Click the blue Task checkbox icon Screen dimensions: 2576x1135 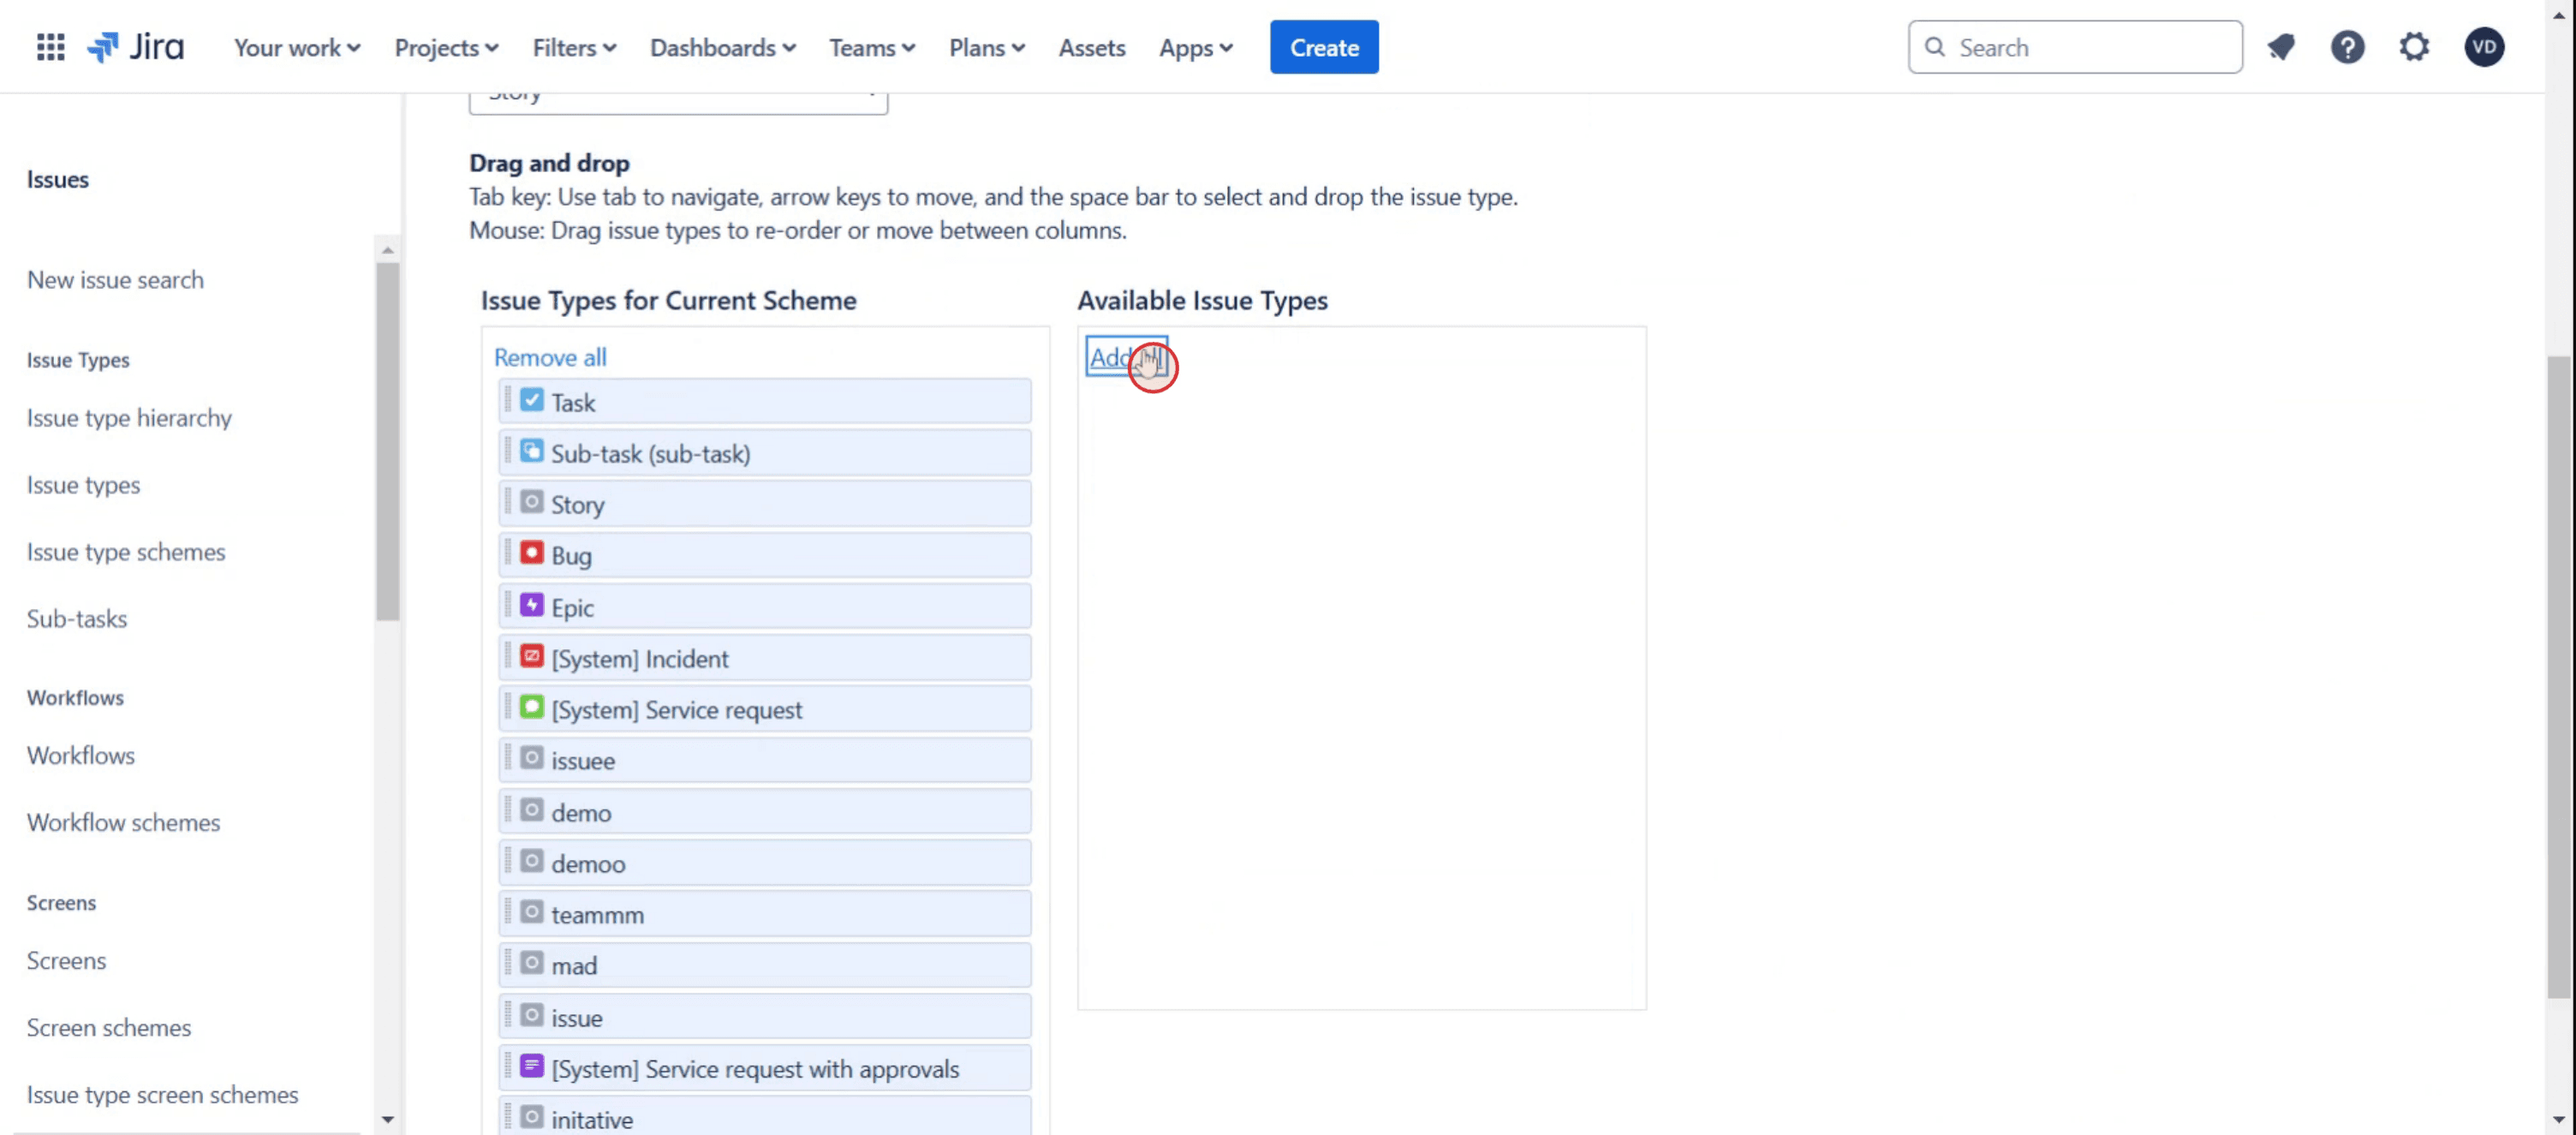(532, 401)
